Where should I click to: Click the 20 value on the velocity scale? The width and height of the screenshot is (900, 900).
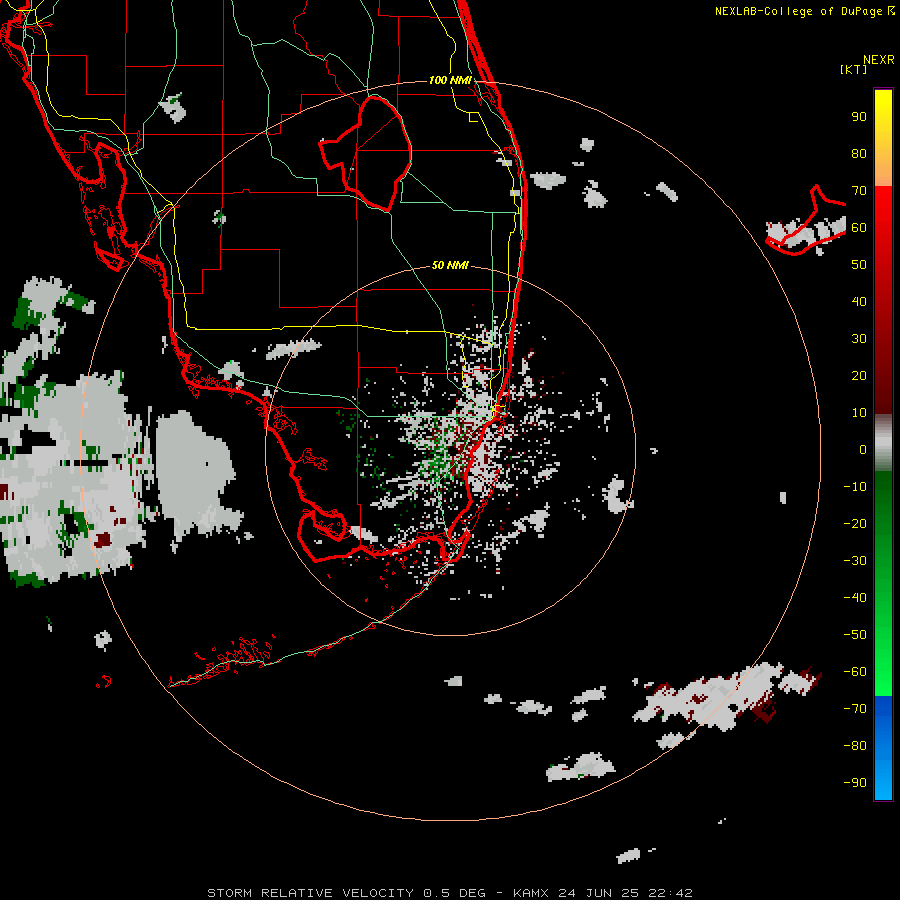[859, 375]
